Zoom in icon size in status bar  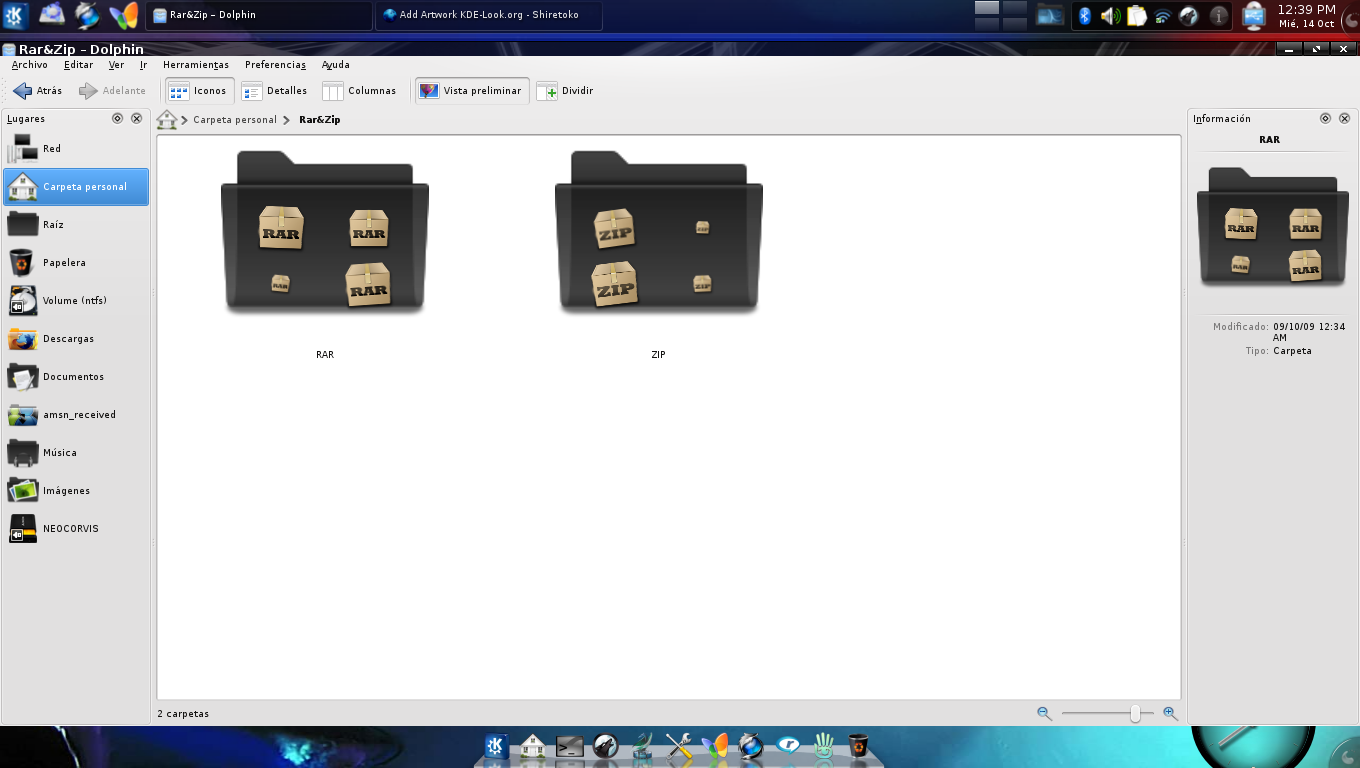click(x=1170, y=714)
